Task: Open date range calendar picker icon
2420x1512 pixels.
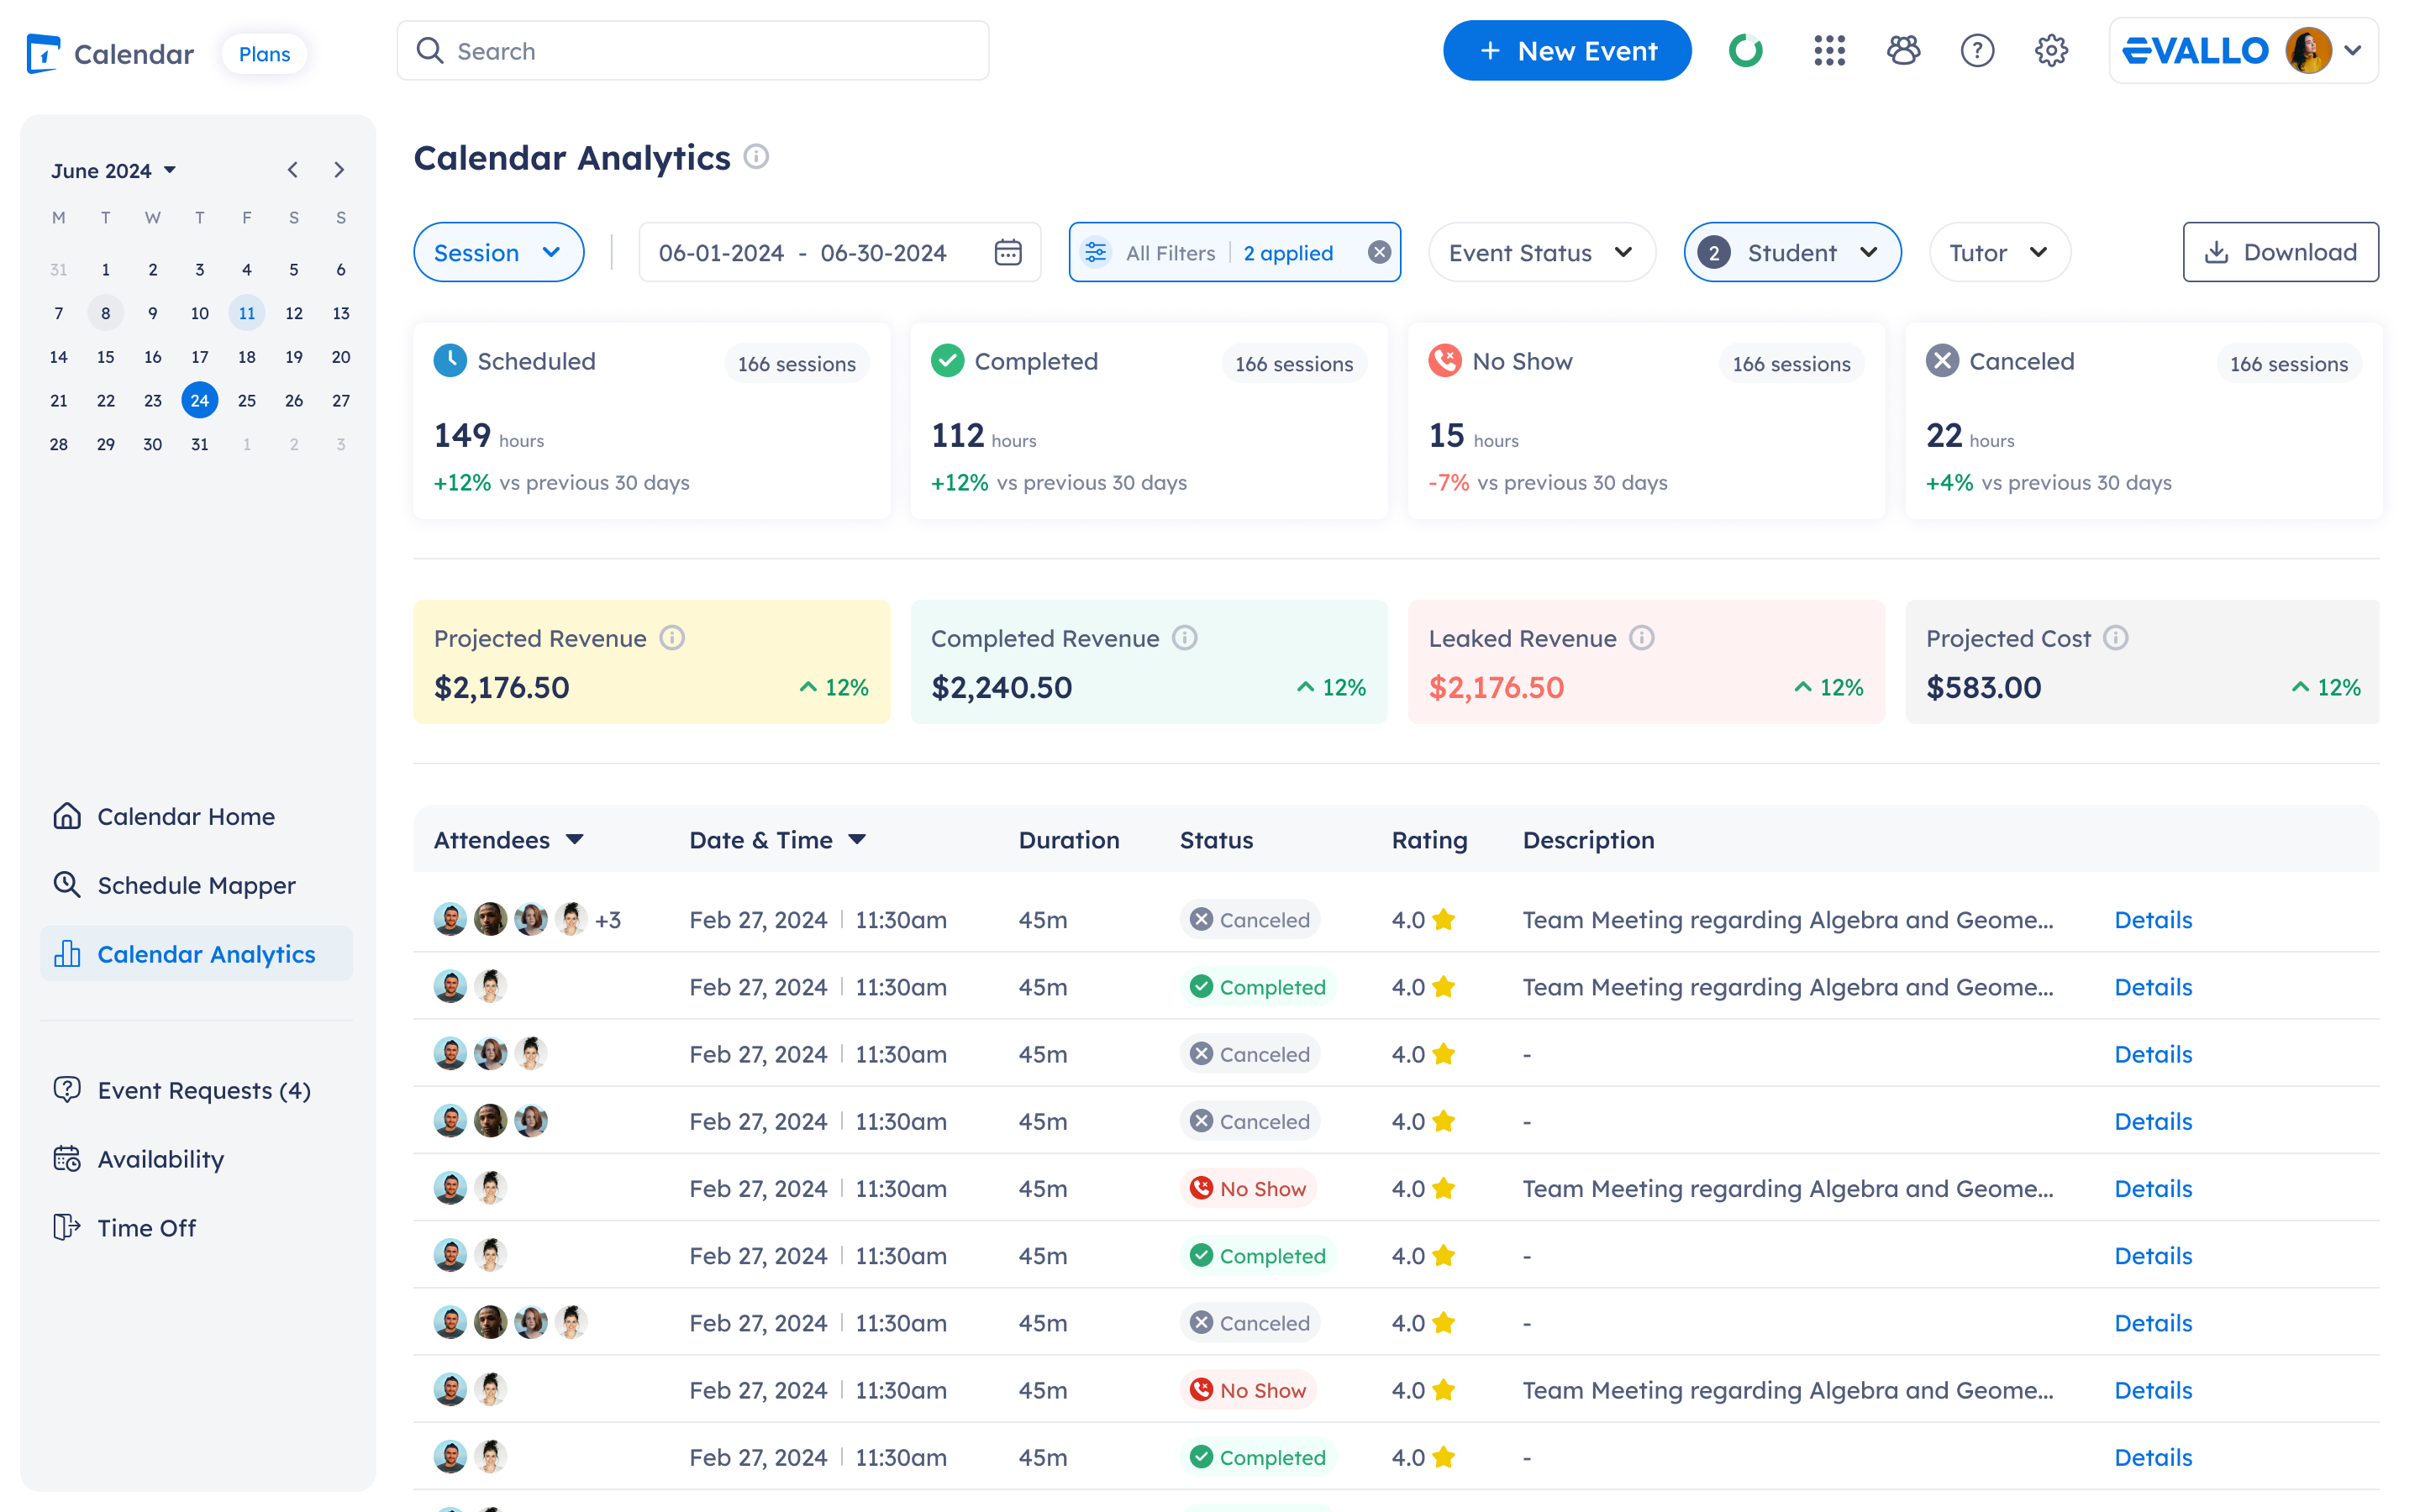Action: tap(1008, 253)
